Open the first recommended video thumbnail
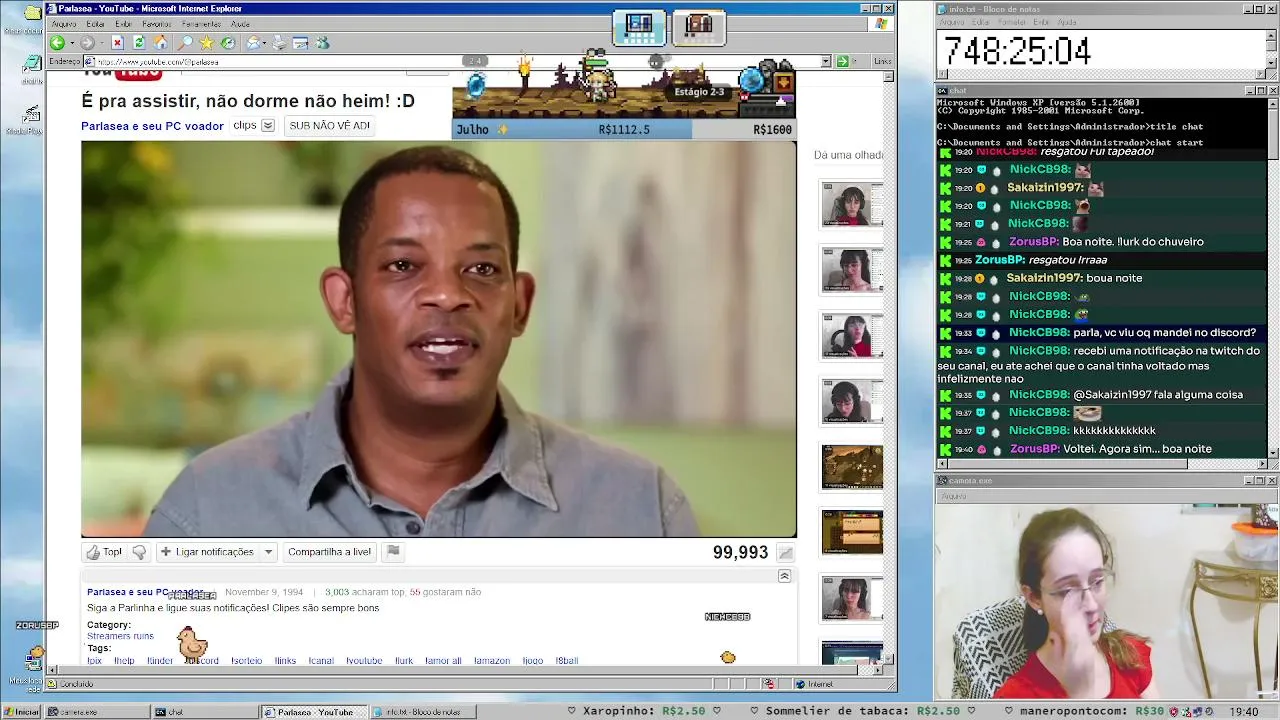Image resolution: width=1280 pixels, height=720 pixels. click(852, 204)
